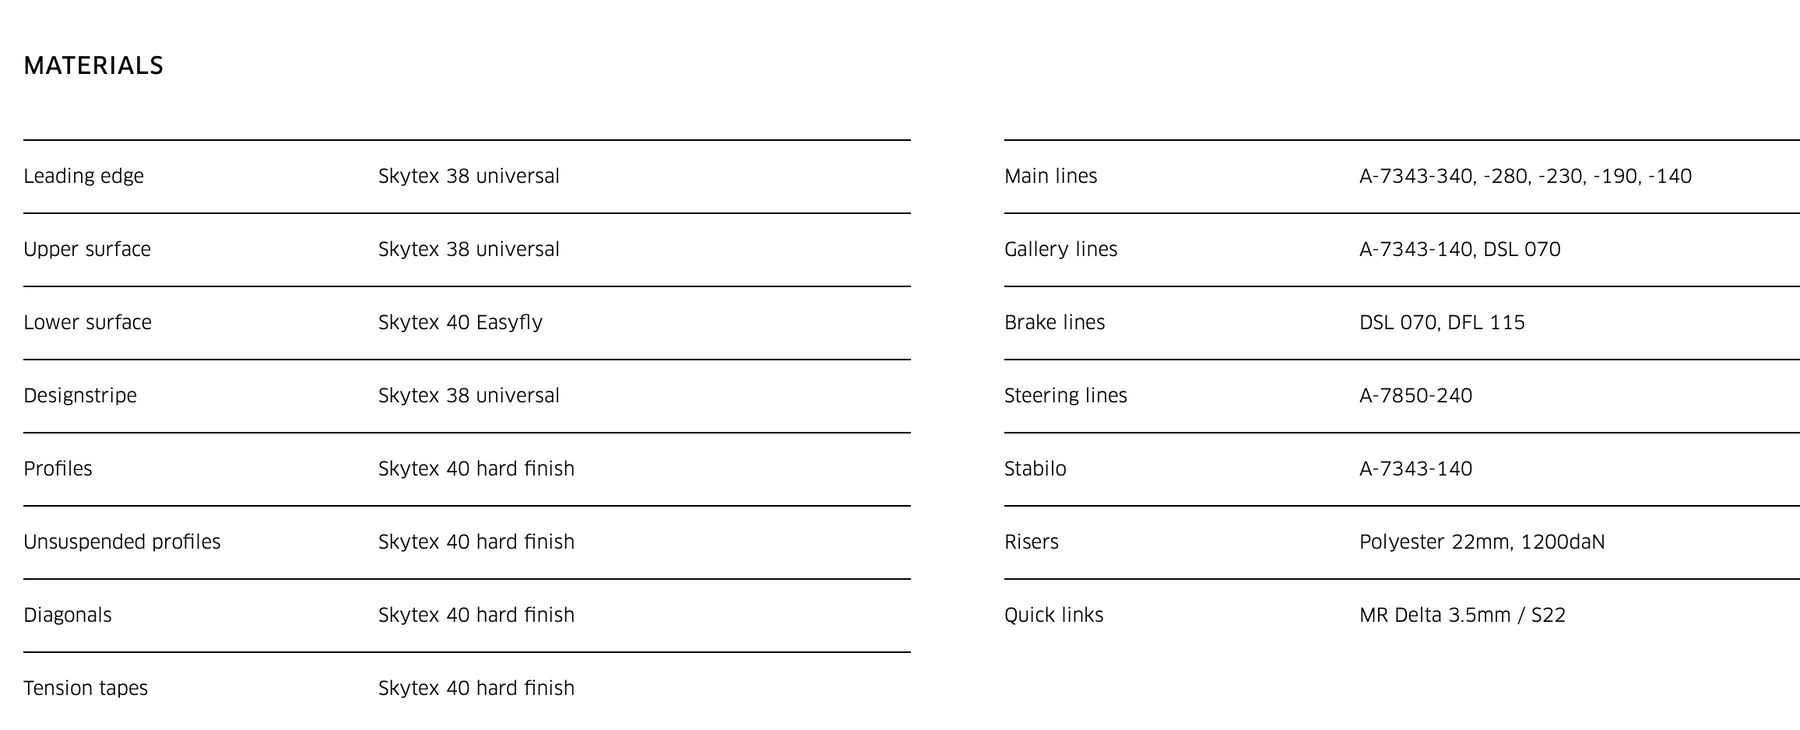Select the Profiles label
The image size is (1800, 730).
click(x=58, y=469)
